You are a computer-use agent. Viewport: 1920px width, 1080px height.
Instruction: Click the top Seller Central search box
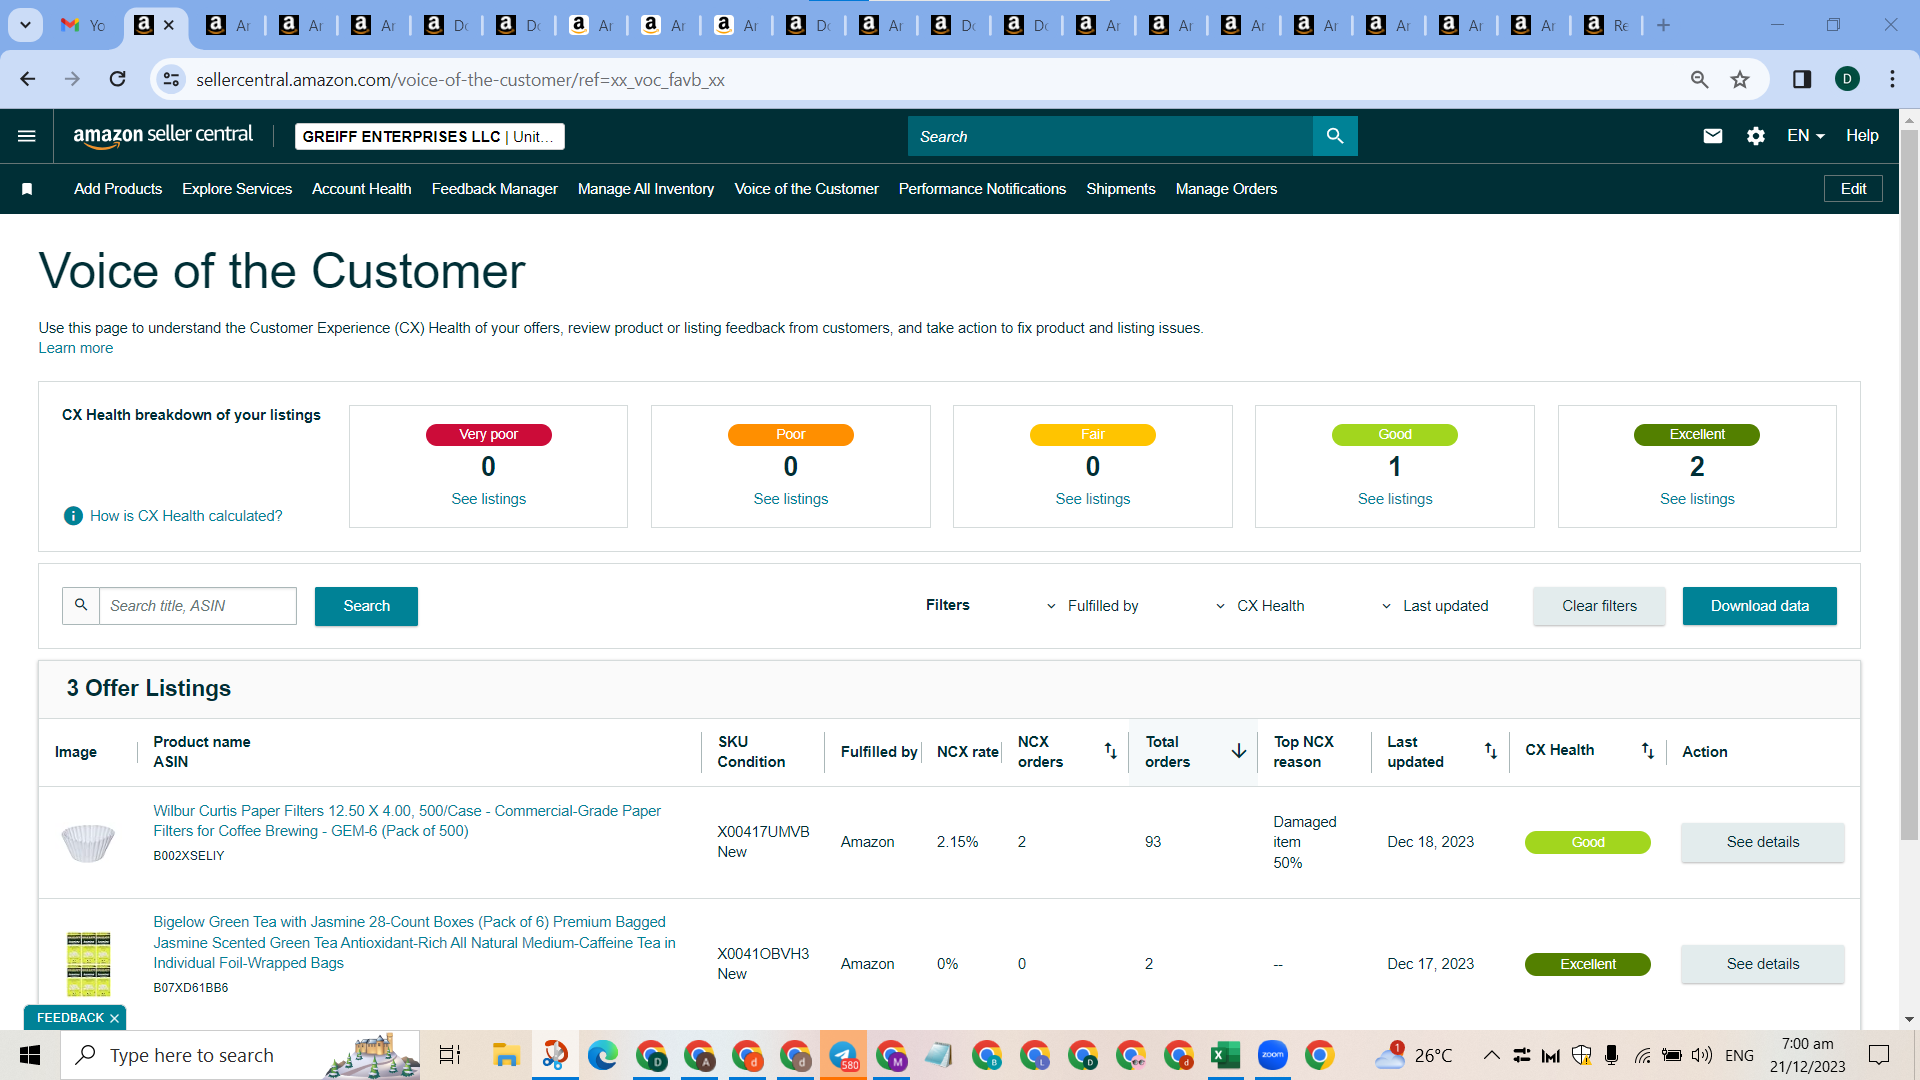pyautogui.click(x=1110, y=136)
